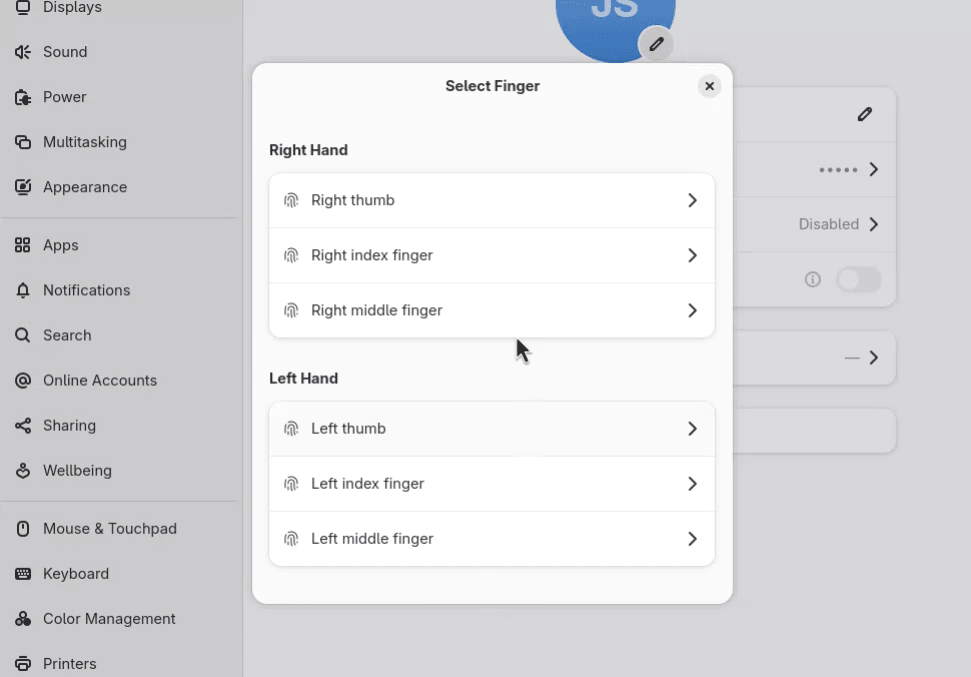Open the Left thumb row chevron

692,429
